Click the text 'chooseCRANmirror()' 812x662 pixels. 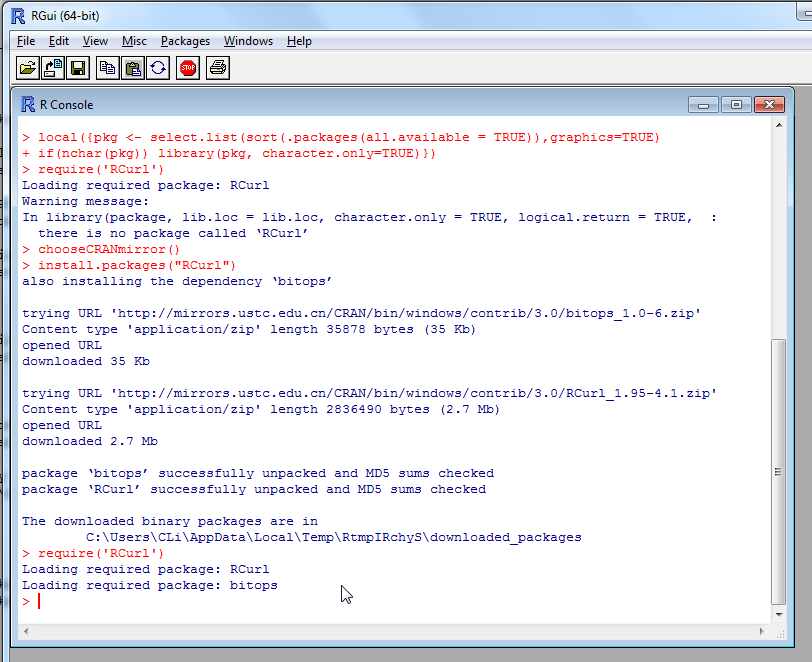109,249
